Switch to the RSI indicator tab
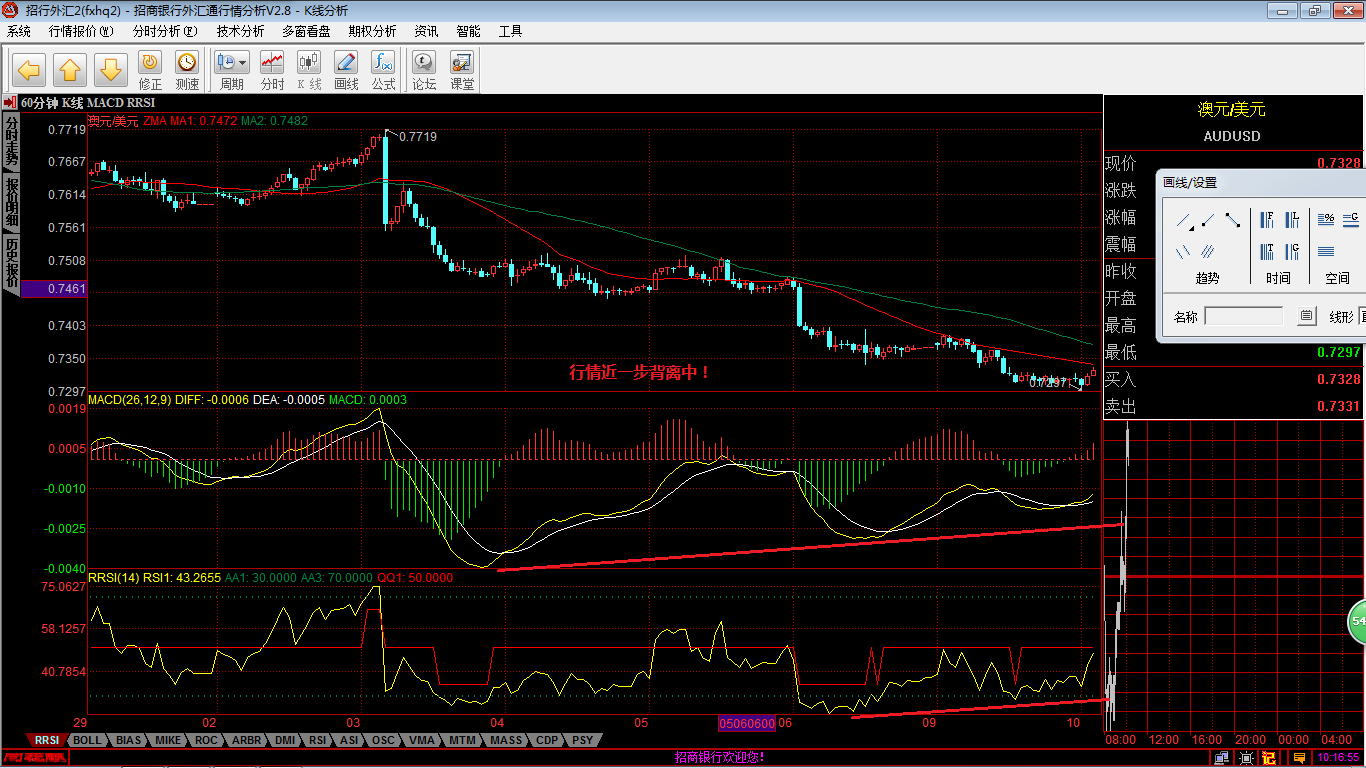 point(318,741)
